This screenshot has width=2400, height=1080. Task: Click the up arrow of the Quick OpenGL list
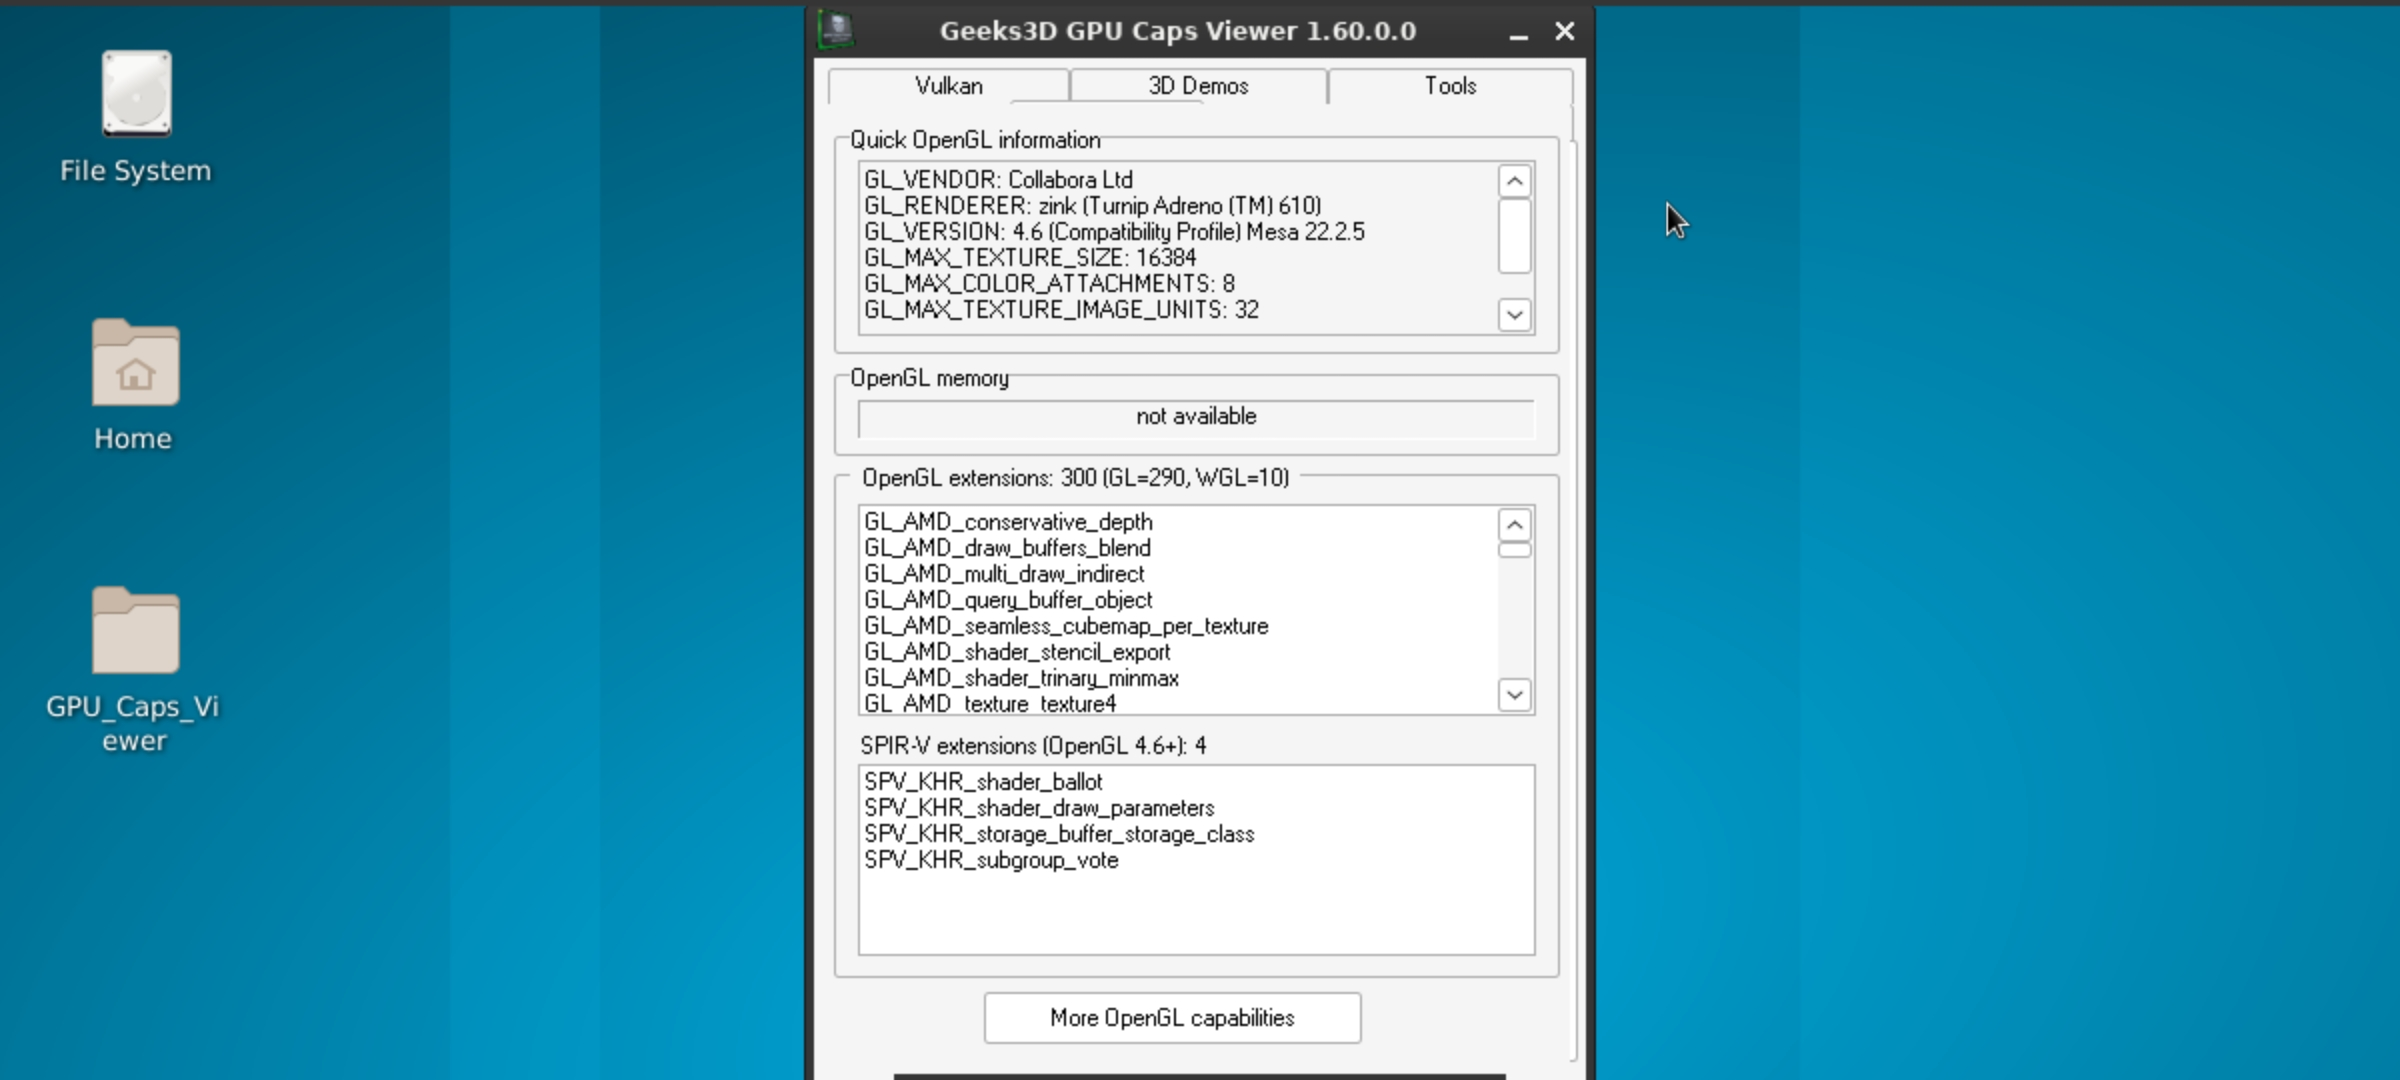click(1513, 181)
